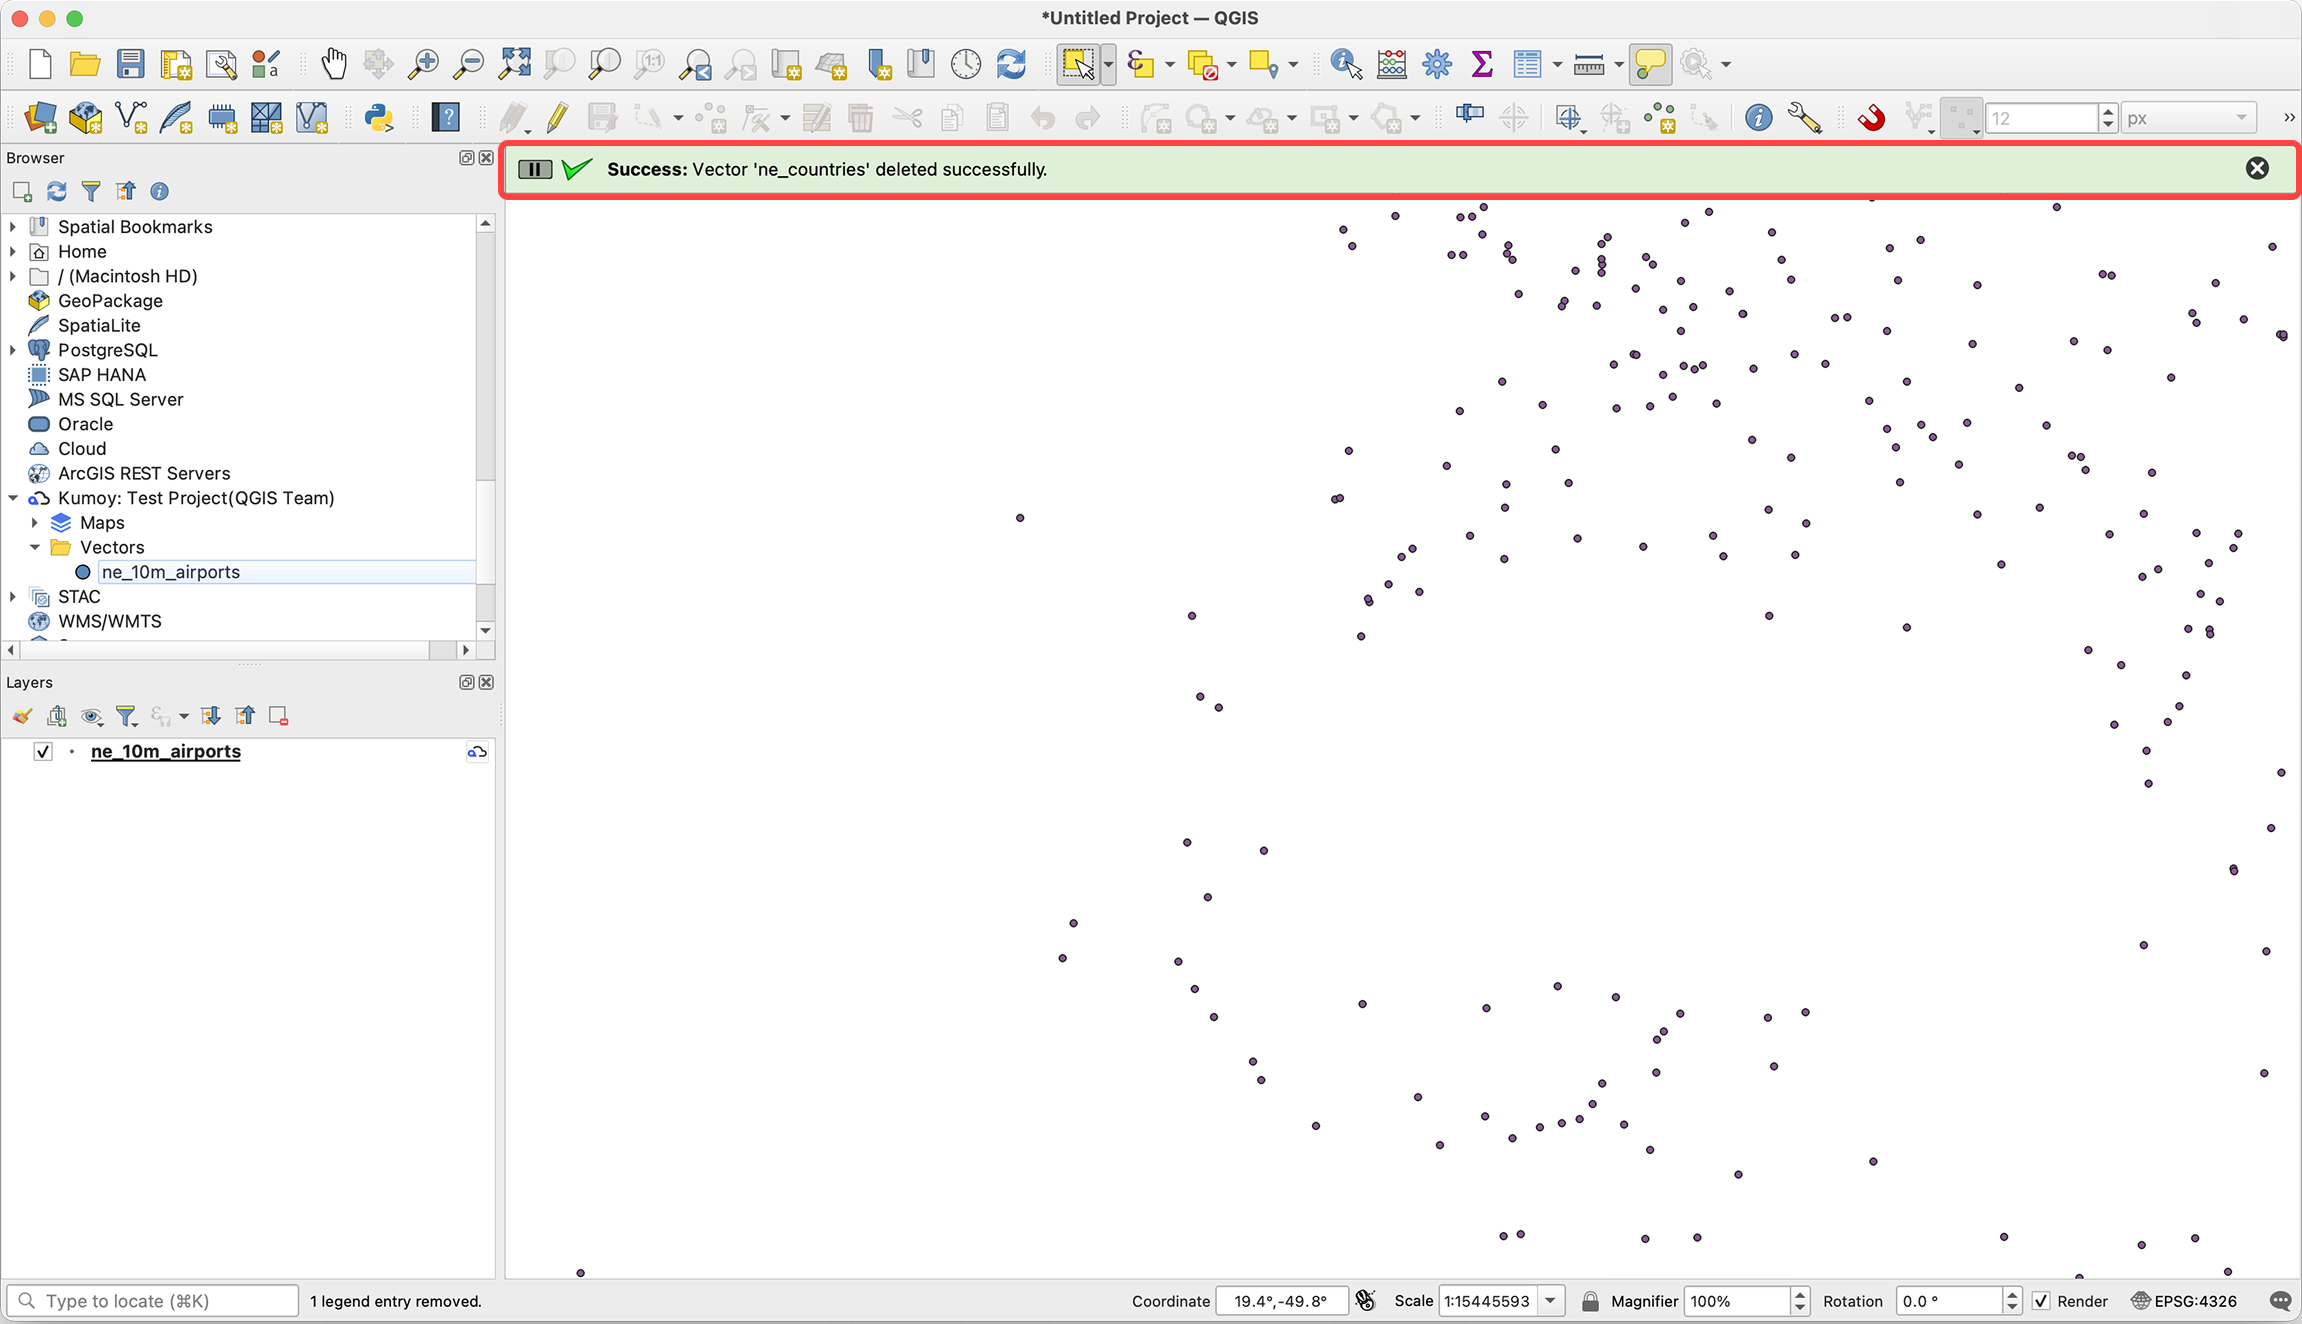Select PostgreSQL entry in Browser panel

click(x=107, y=350)
